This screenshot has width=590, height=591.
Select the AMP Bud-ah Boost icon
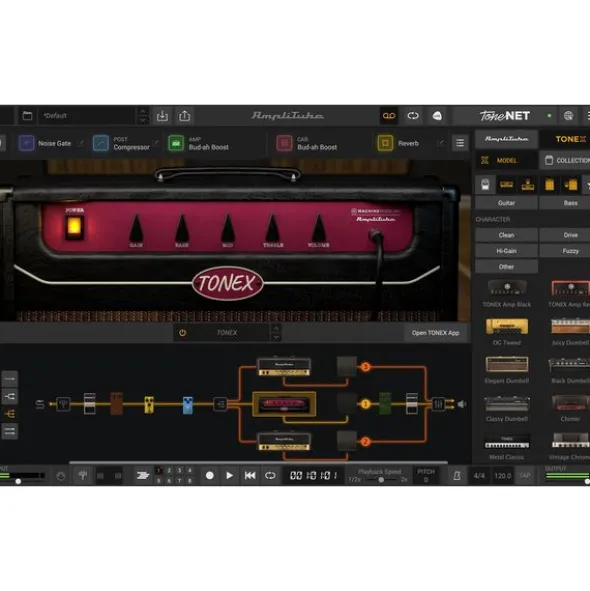pyautogui.click(x=176, y=143)
